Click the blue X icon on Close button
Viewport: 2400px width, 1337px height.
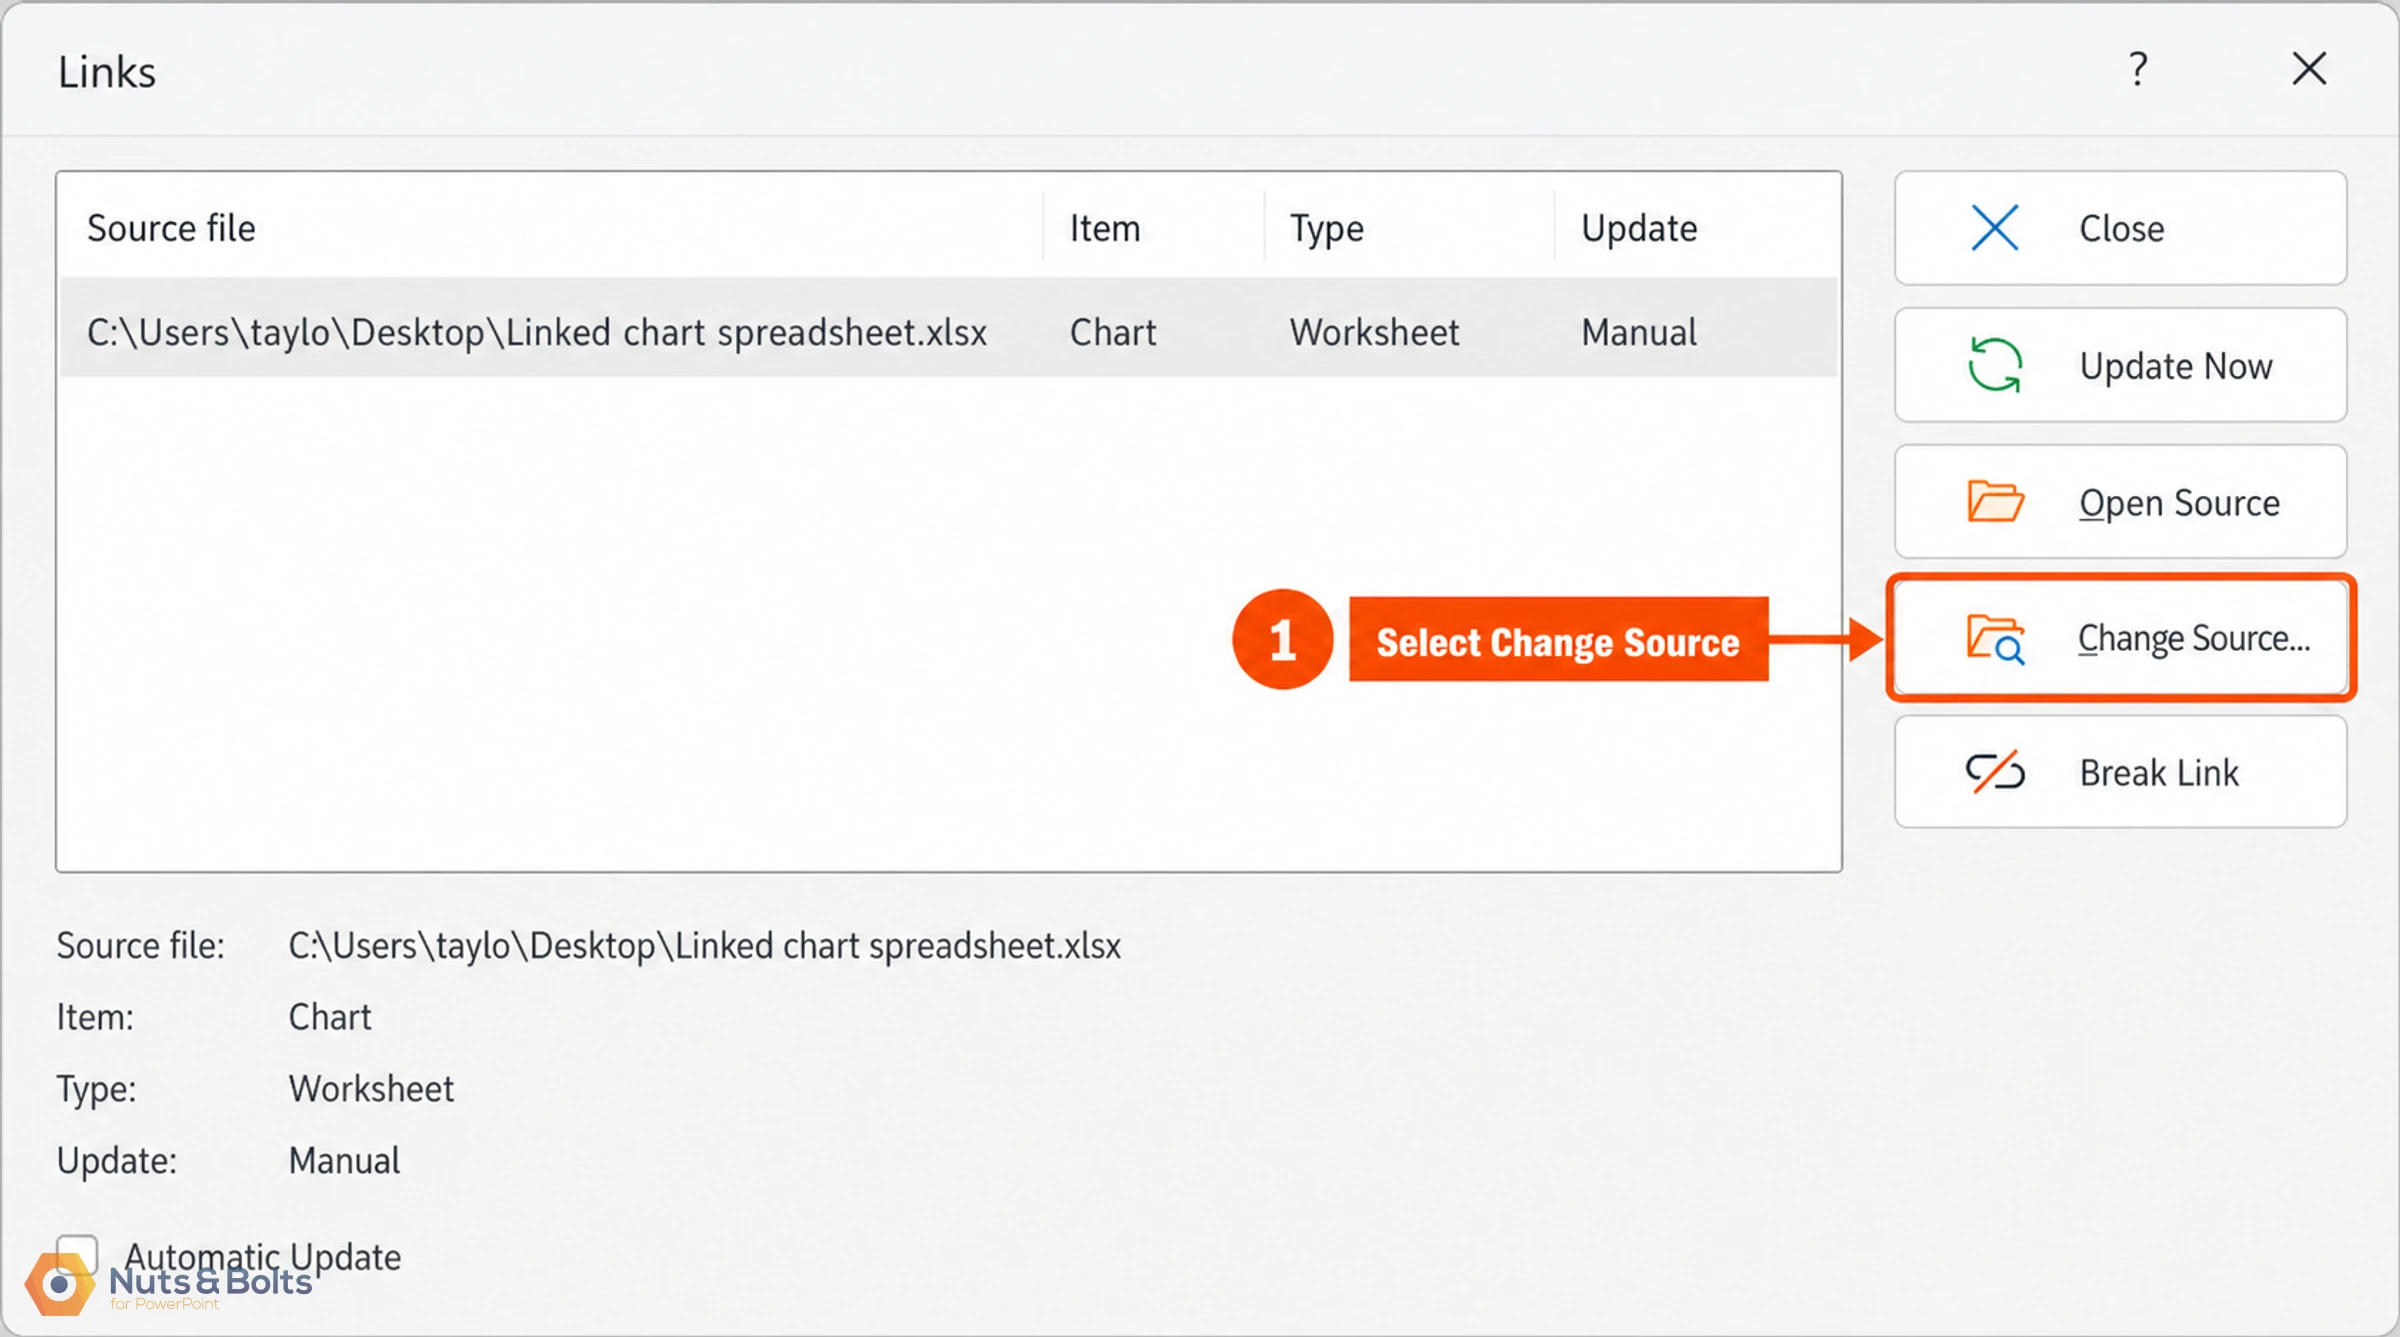click(x=1995, y=228)
